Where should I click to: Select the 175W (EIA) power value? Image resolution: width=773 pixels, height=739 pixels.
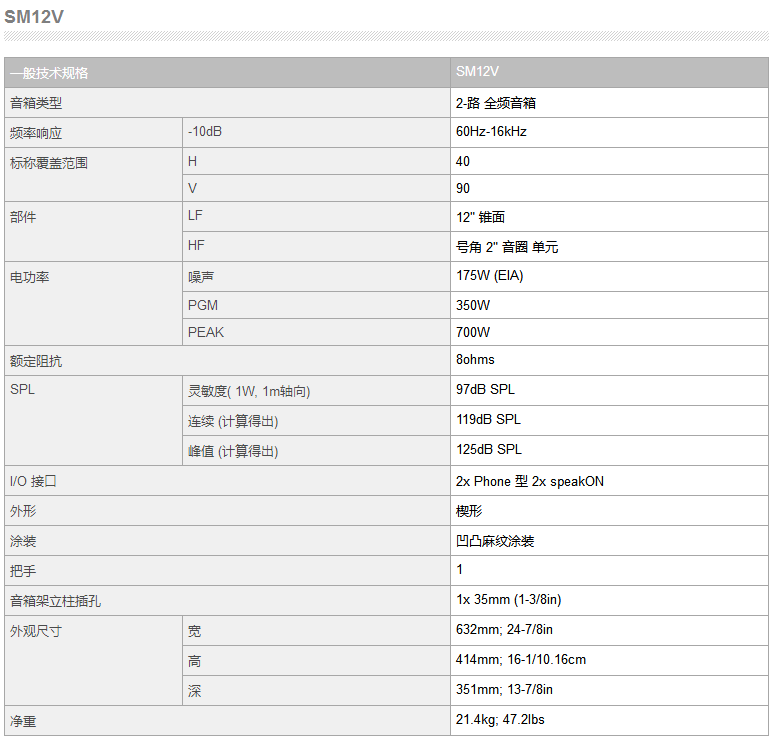pyautogui.click(x=490, y=276)
